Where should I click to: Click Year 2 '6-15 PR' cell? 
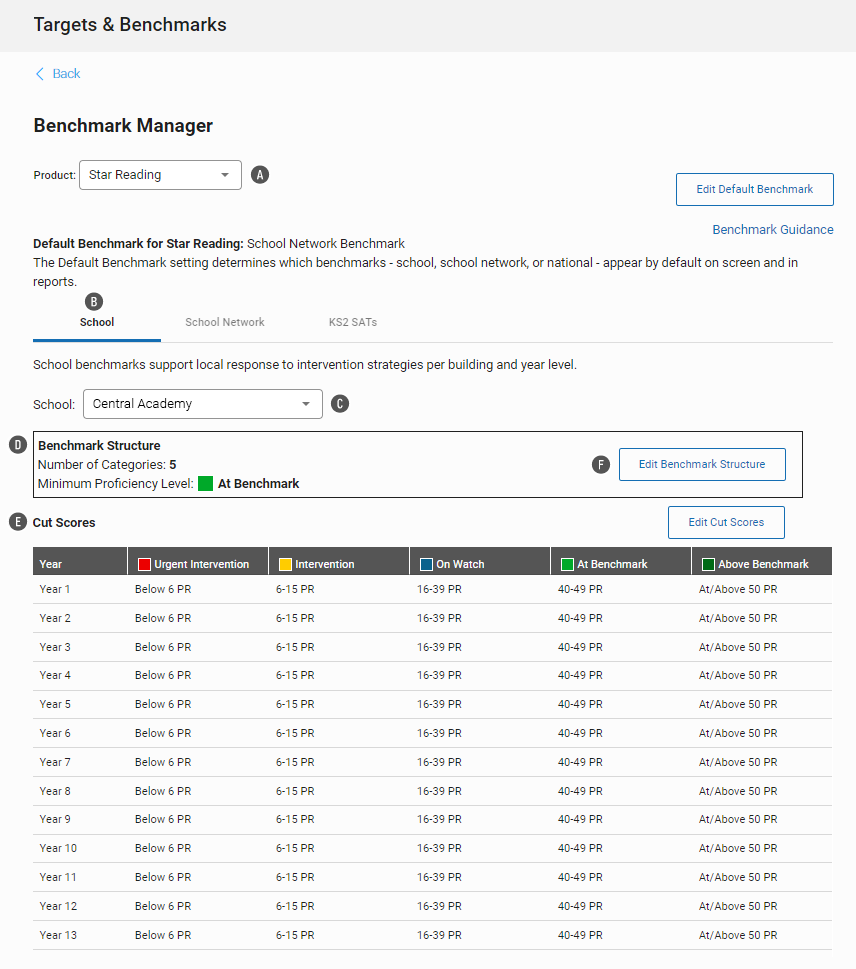pos(295,618)
